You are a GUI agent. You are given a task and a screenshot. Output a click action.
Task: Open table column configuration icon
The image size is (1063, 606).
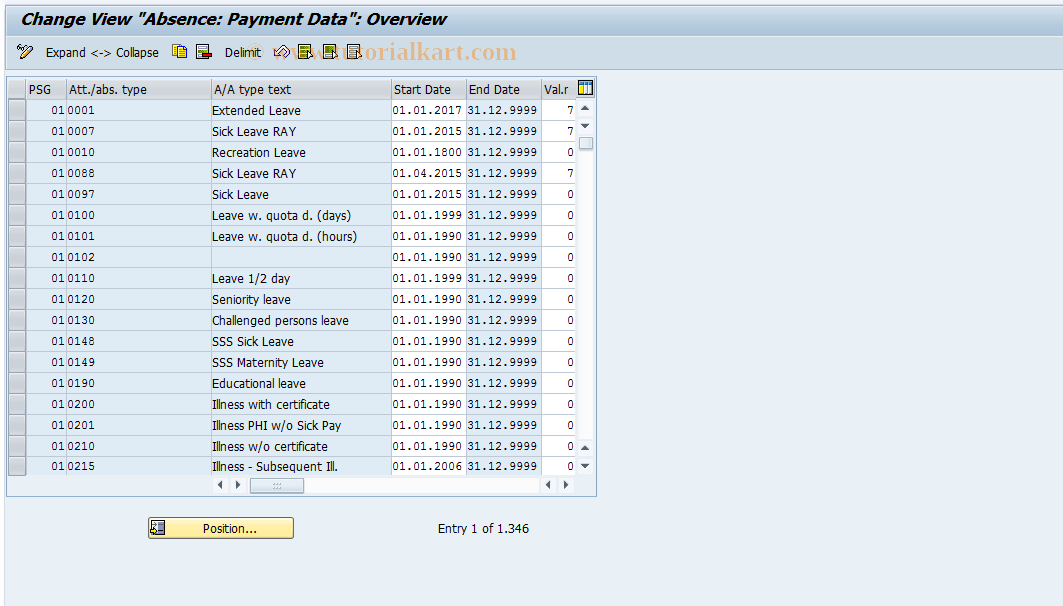(x=585, y=88)
